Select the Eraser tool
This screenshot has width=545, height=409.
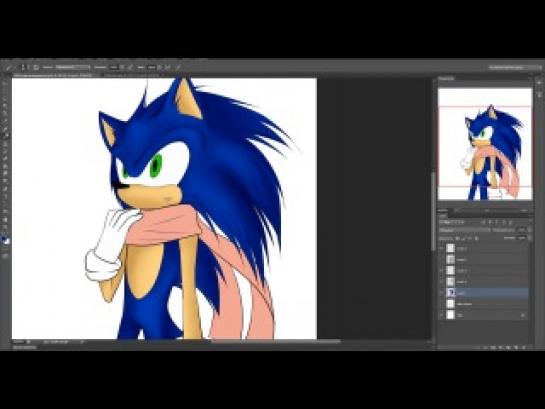6,159
